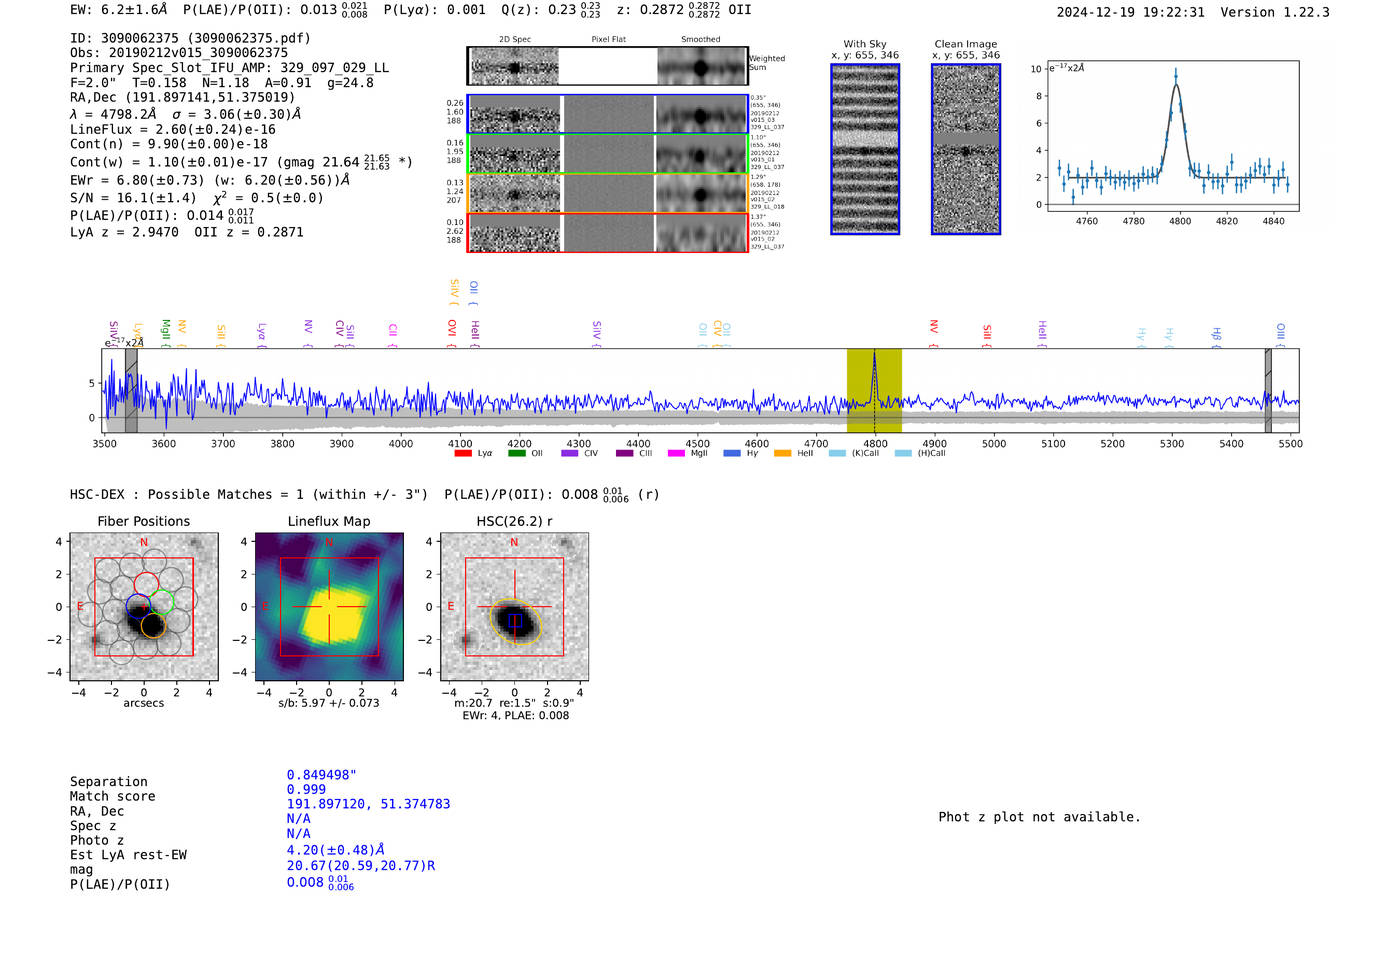Open the Lineflux Map image
Screen dimensions: 1400x953
pos(329,607)
